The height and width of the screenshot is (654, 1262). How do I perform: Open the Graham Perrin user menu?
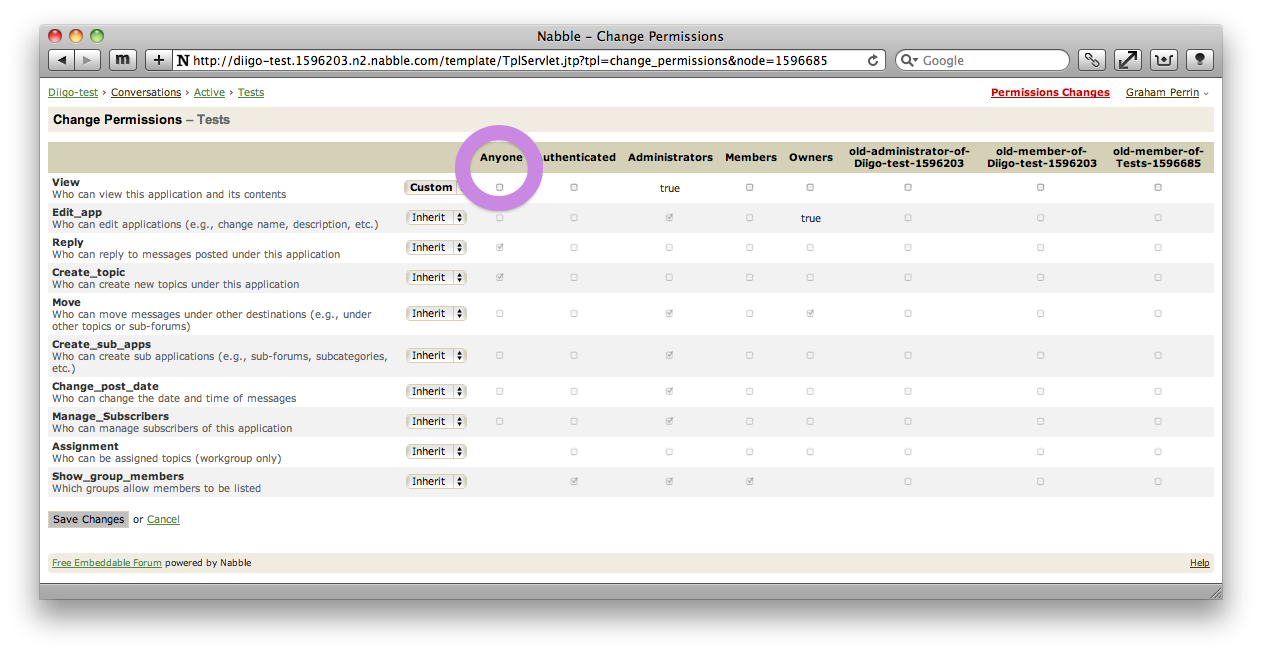click(1166, 93)
